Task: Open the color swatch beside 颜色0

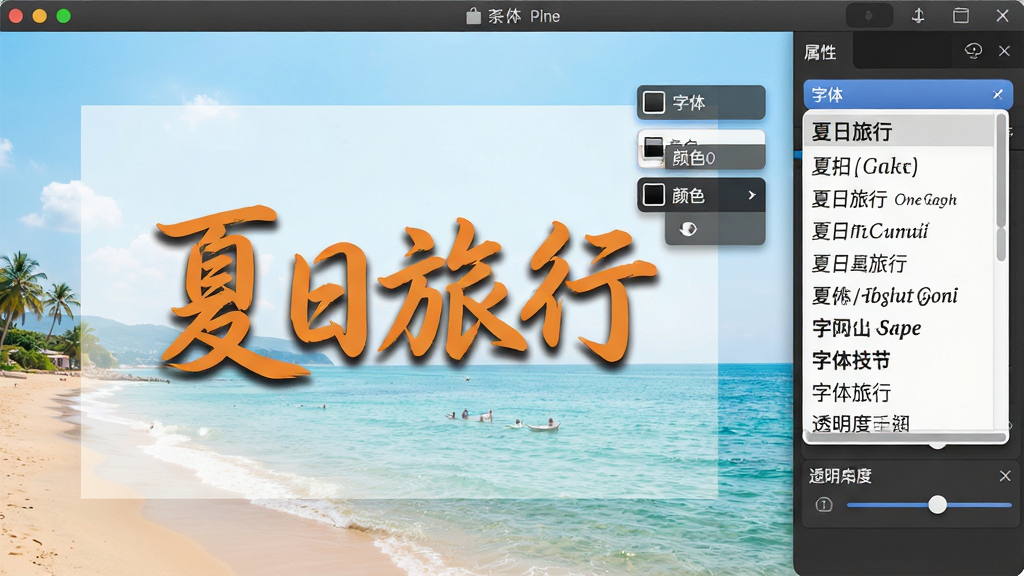Action: [653, 148]
